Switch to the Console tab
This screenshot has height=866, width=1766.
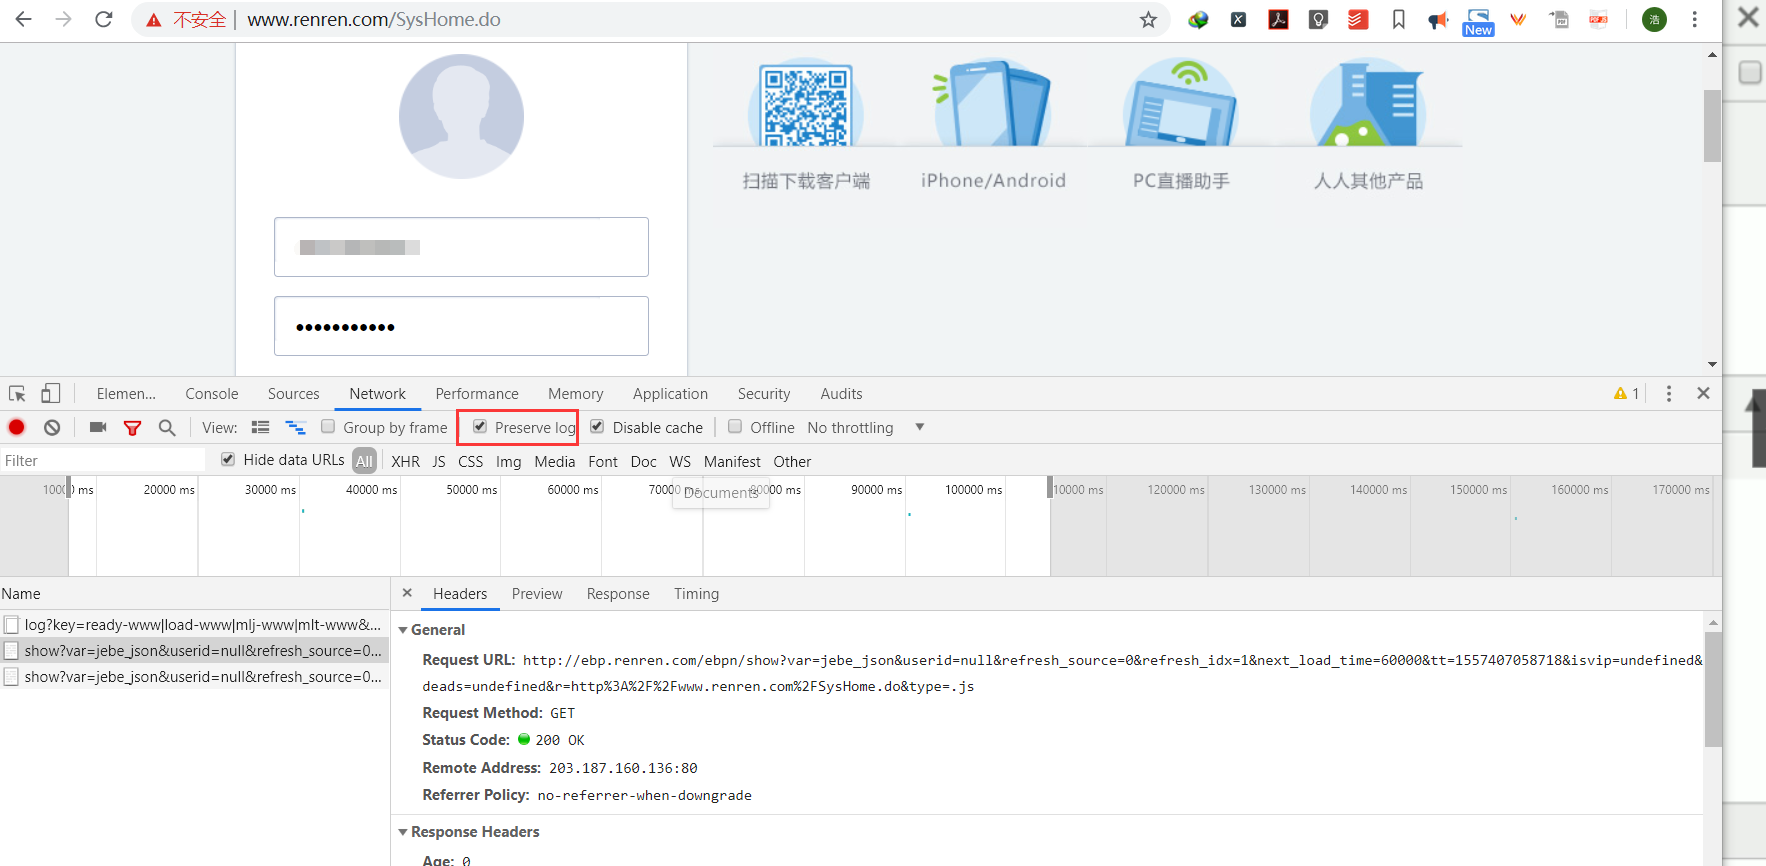click(x=212, y=394)
